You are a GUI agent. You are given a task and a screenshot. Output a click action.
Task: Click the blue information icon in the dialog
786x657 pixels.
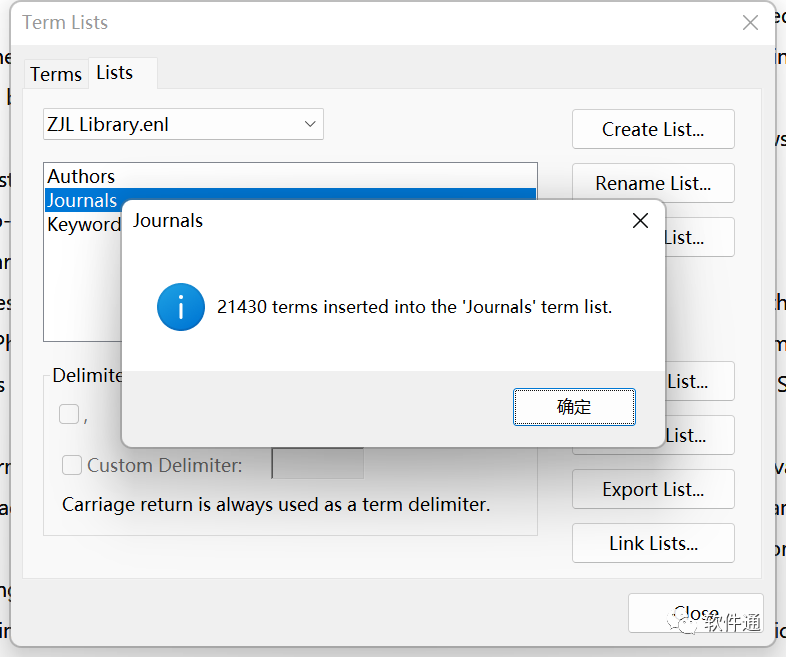181,307
